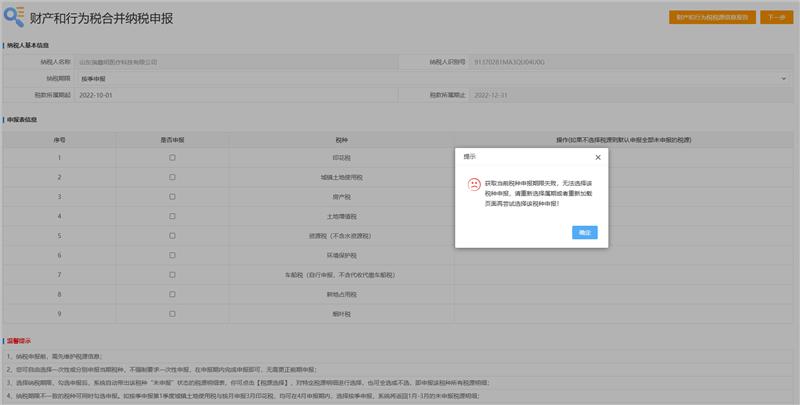
Task: Tick the 房产税 checkbox
Action: pyautogui.click(x=173, y=197)
